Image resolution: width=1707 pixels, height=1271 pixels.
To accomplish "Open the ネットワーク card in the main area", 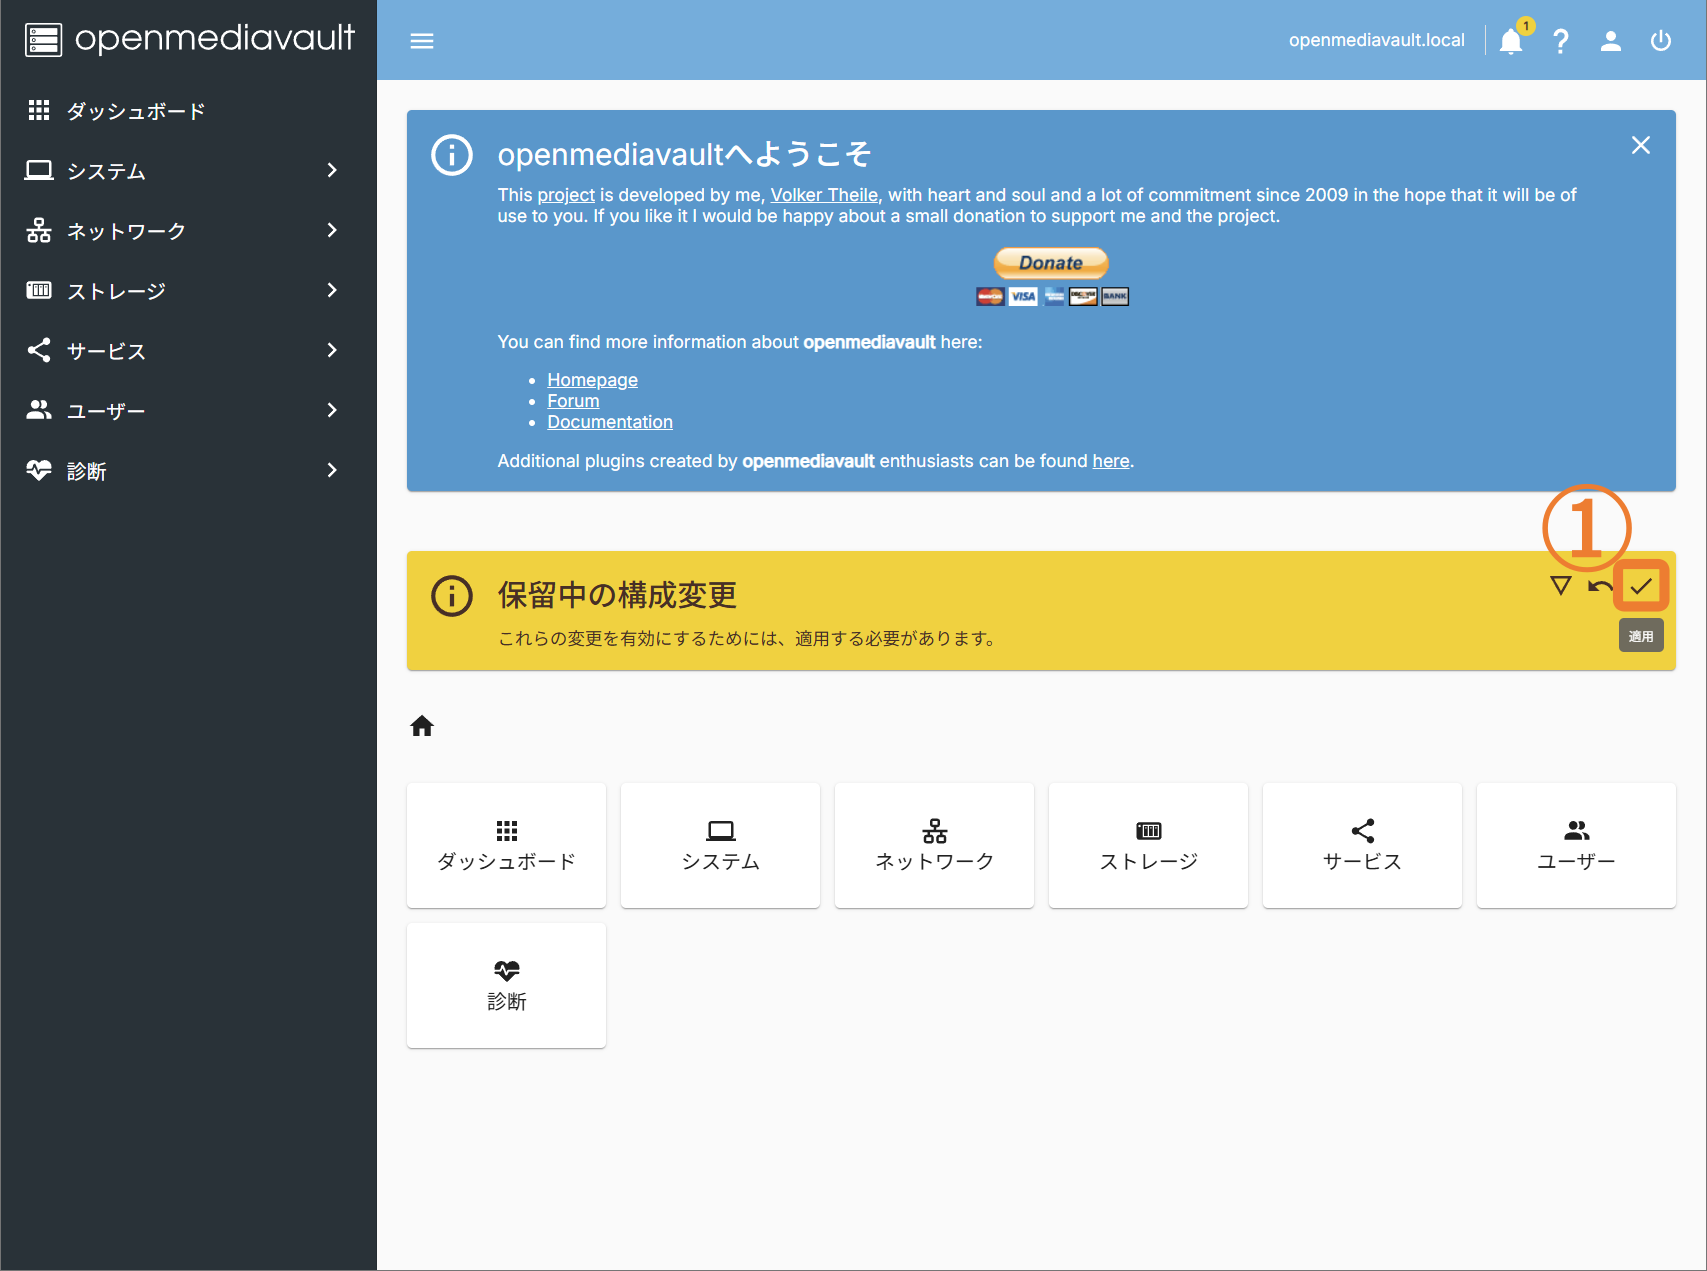I will [935, 845].
